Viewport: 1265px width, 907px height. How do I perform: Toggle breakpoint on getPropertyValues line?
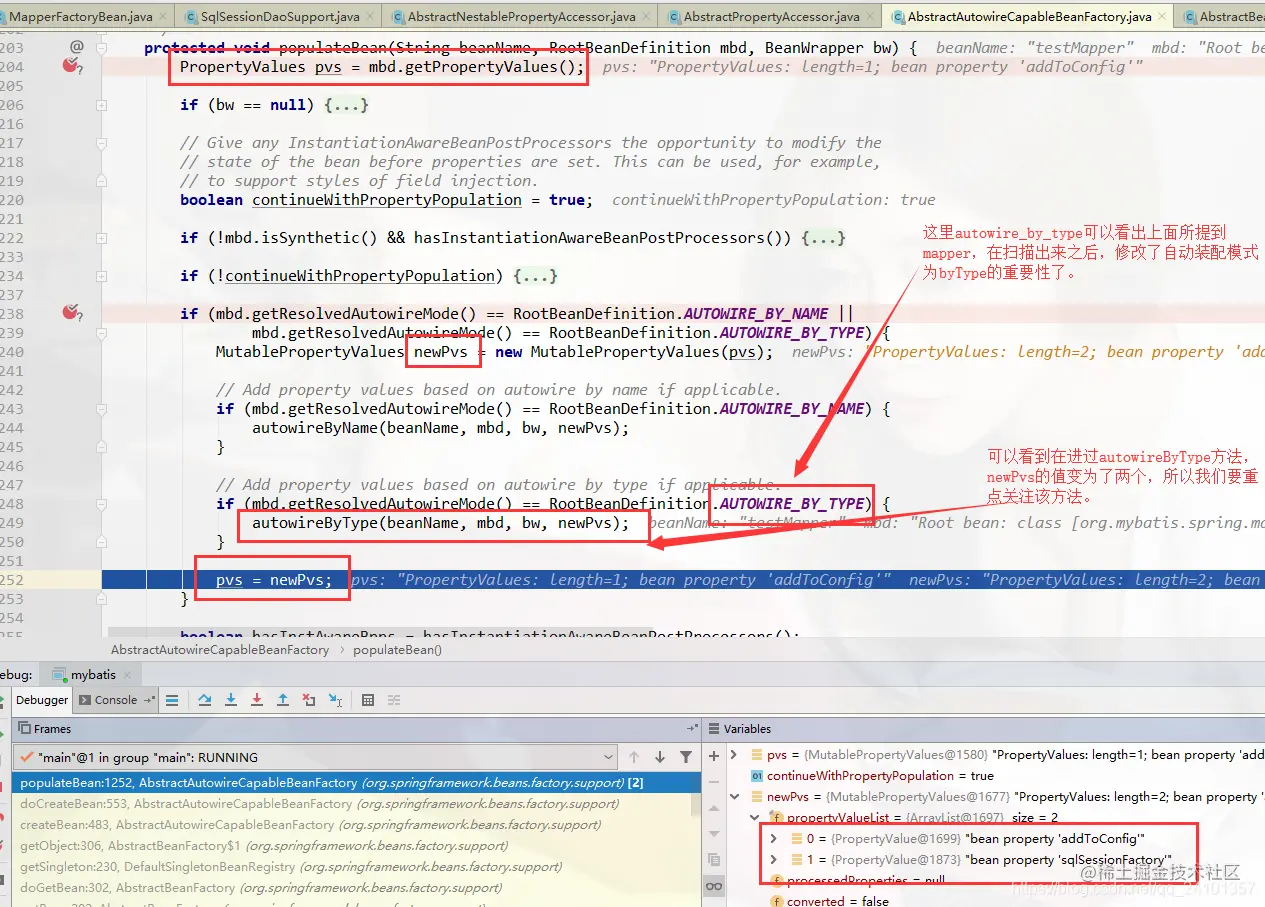click(x=71, y=66)
